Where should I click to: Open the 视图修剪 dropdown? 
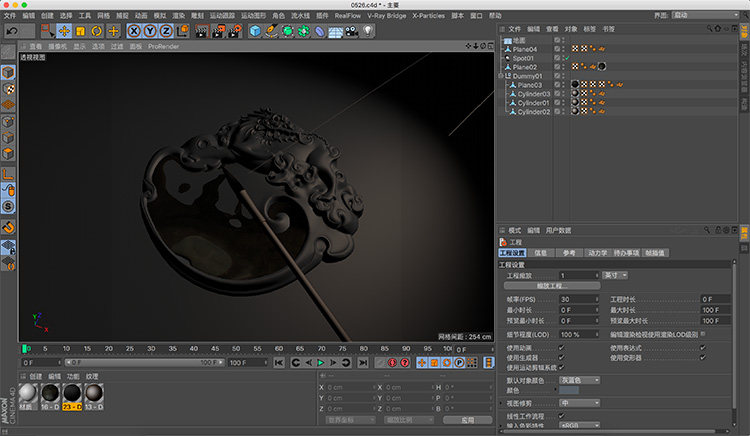click(579, 403)
